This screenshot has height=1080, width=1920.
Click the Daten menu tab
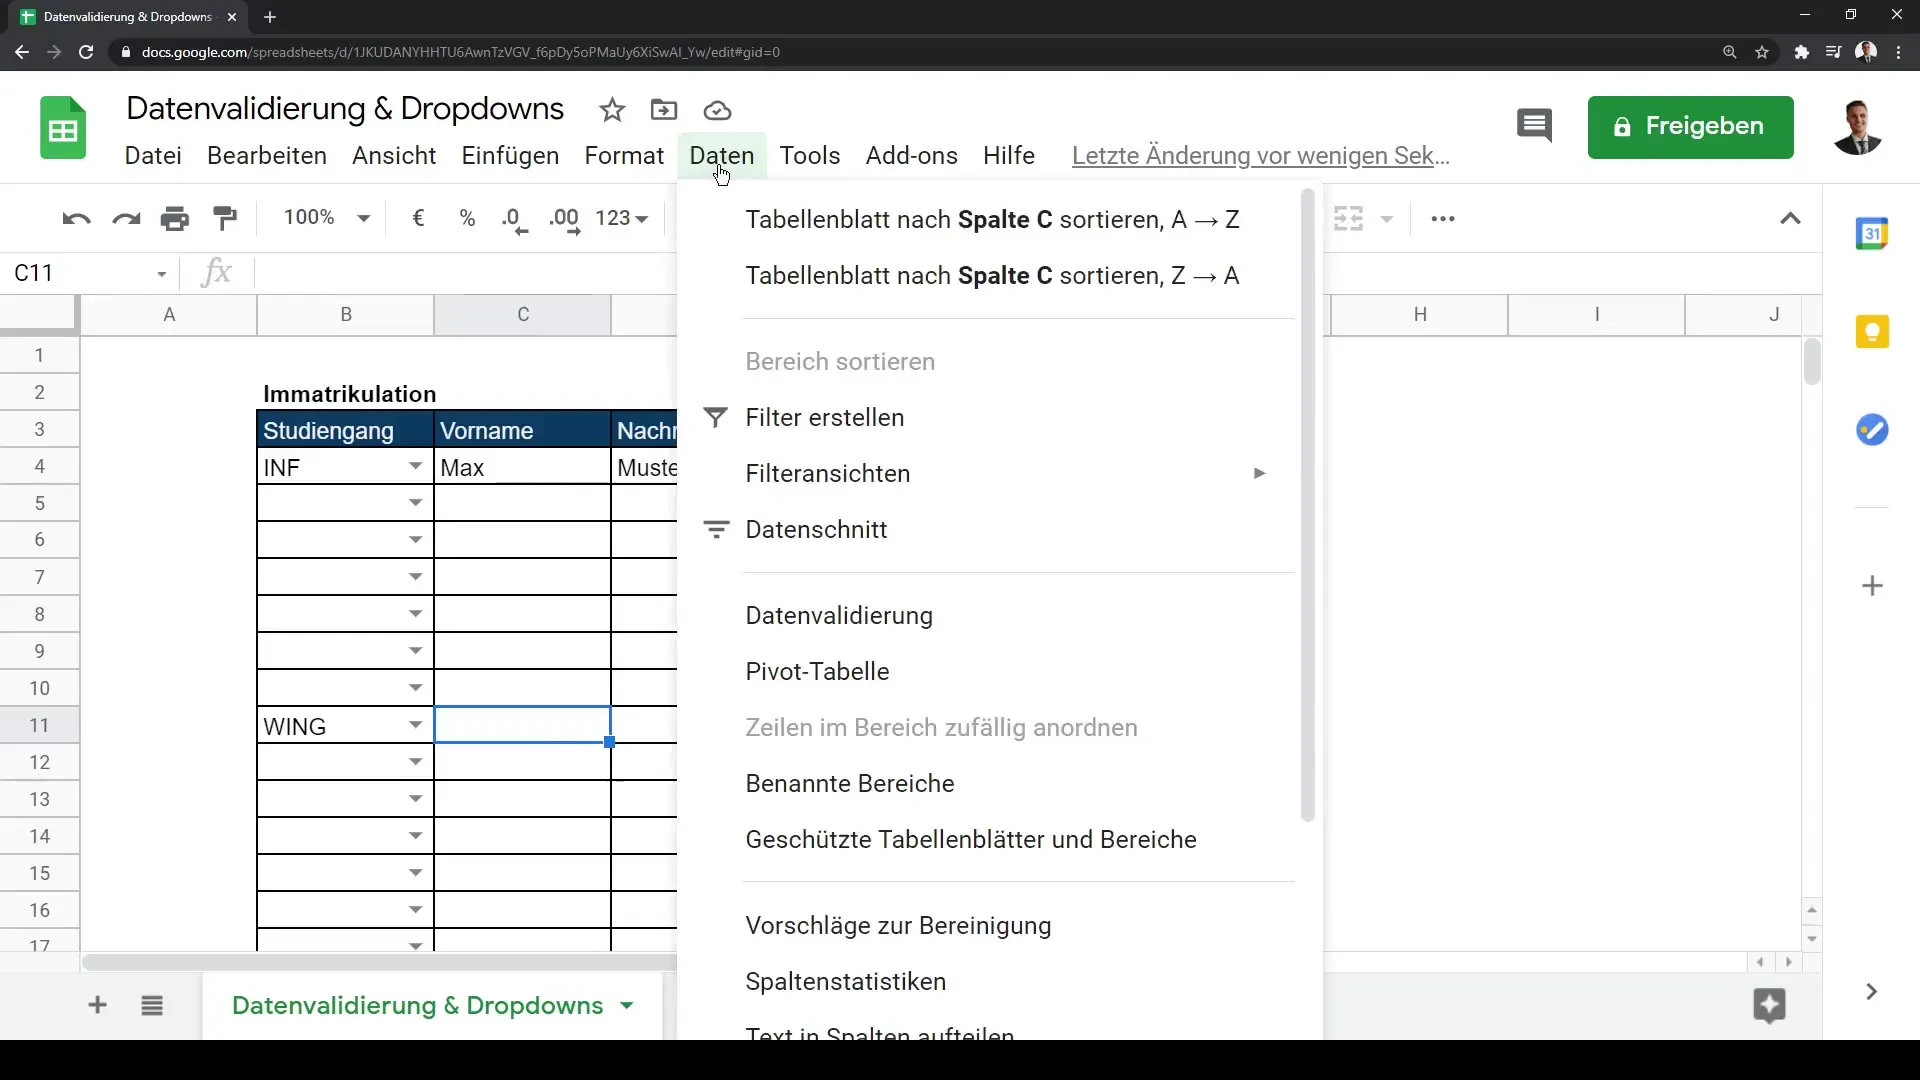tap(721, 154)
